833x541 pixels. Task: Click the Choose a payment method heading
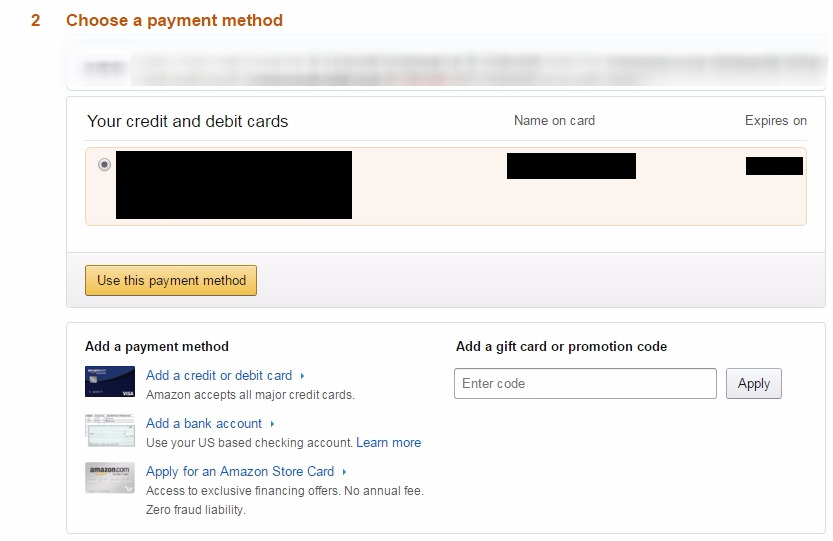[x=174, y=20]
